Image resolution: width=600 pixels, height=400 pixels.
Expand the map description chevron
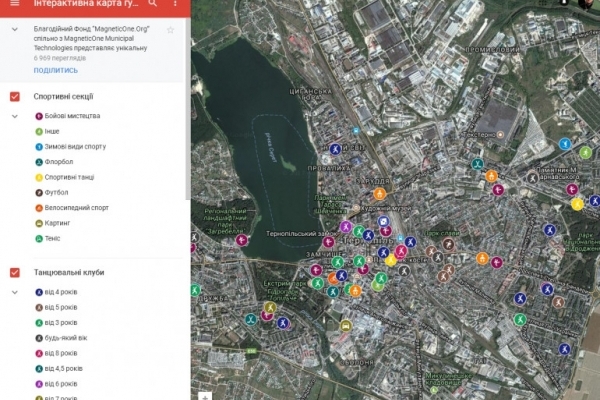point(15,30)
